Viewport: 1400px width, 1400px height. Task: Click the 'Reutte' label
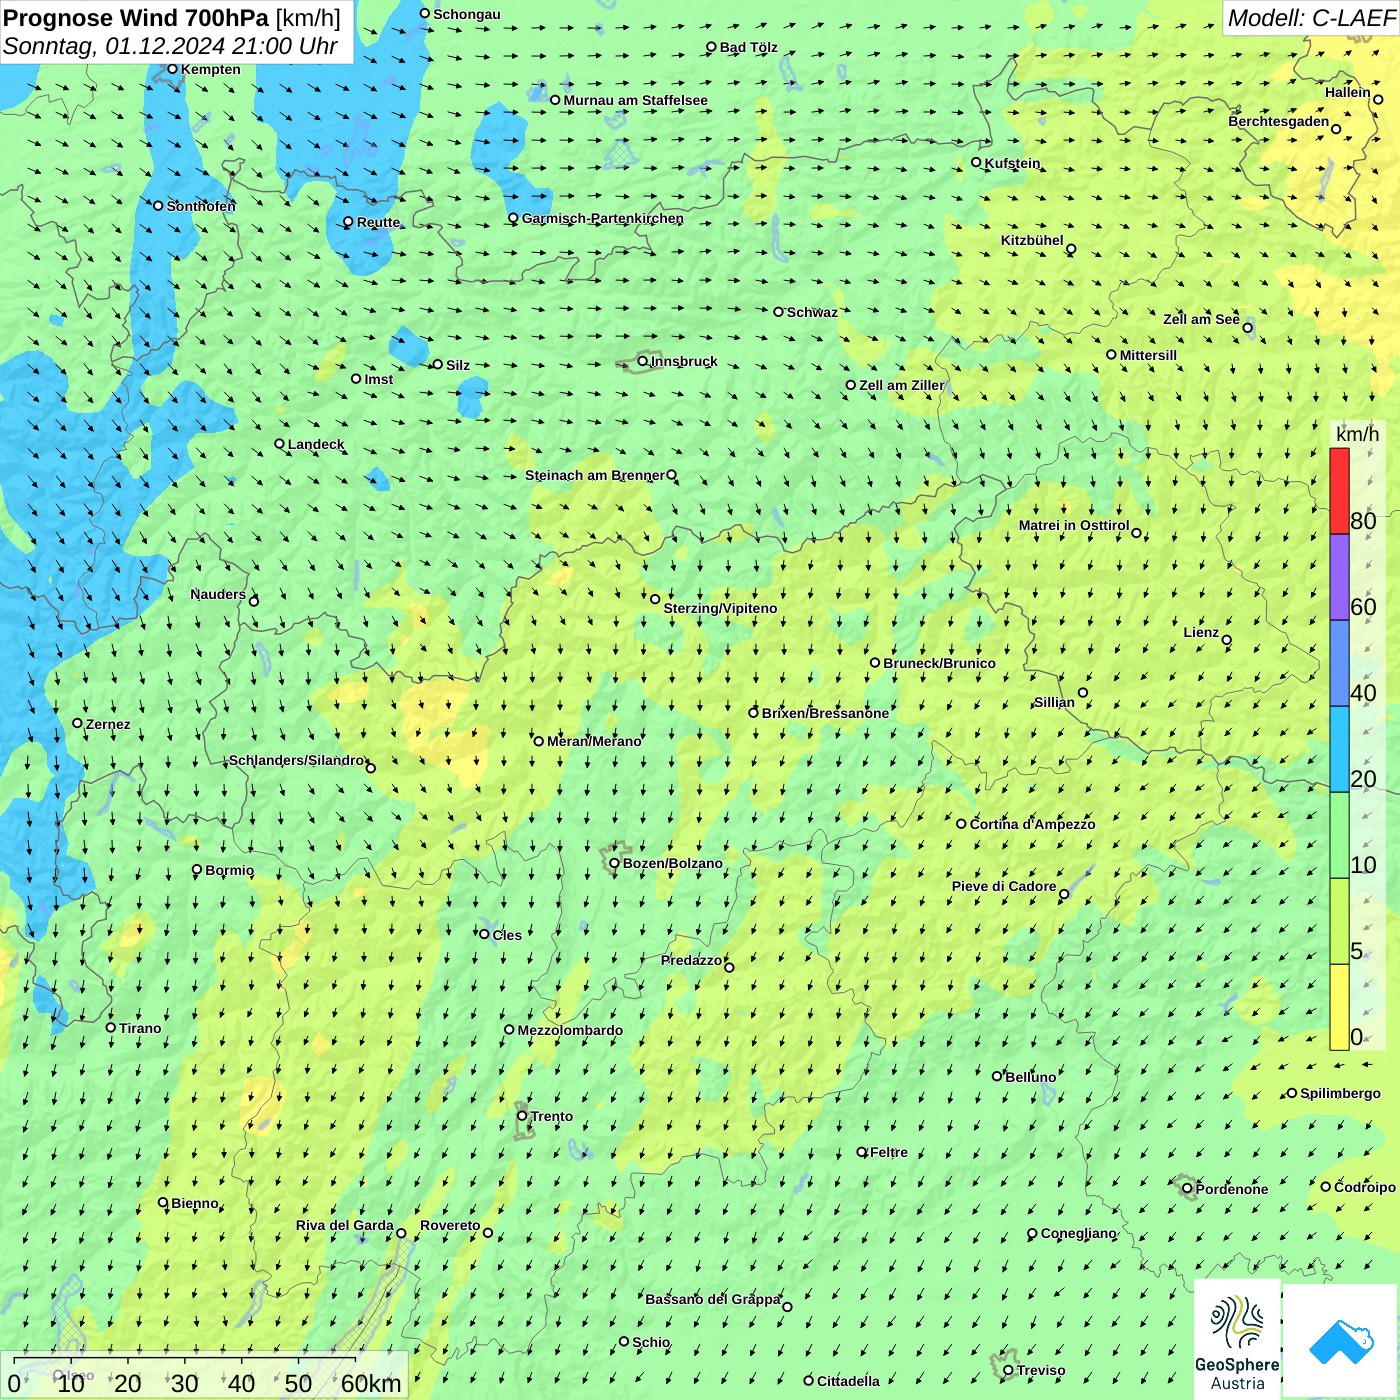click(379, 222)
